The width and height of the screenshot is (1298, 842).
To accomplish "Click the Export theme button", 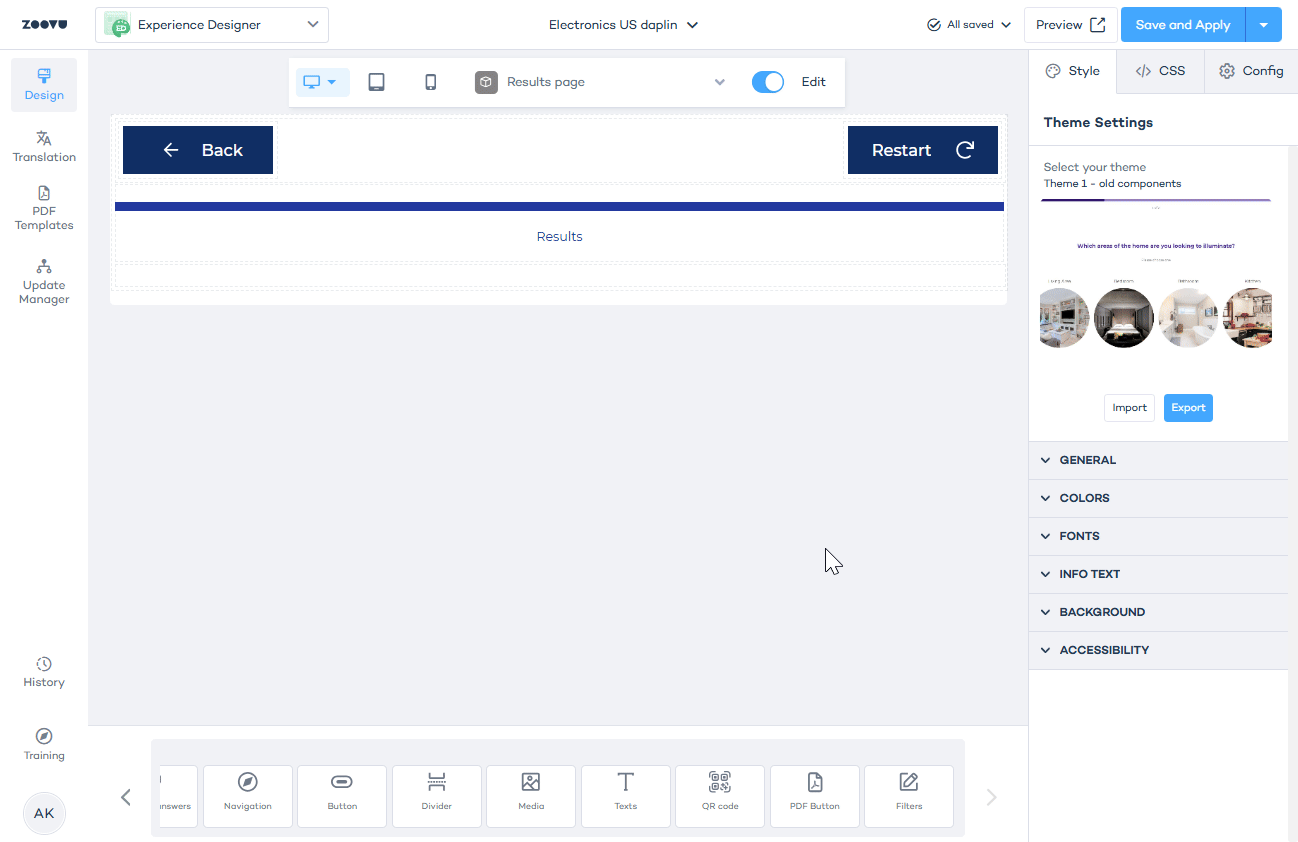I will point(1188,408).
